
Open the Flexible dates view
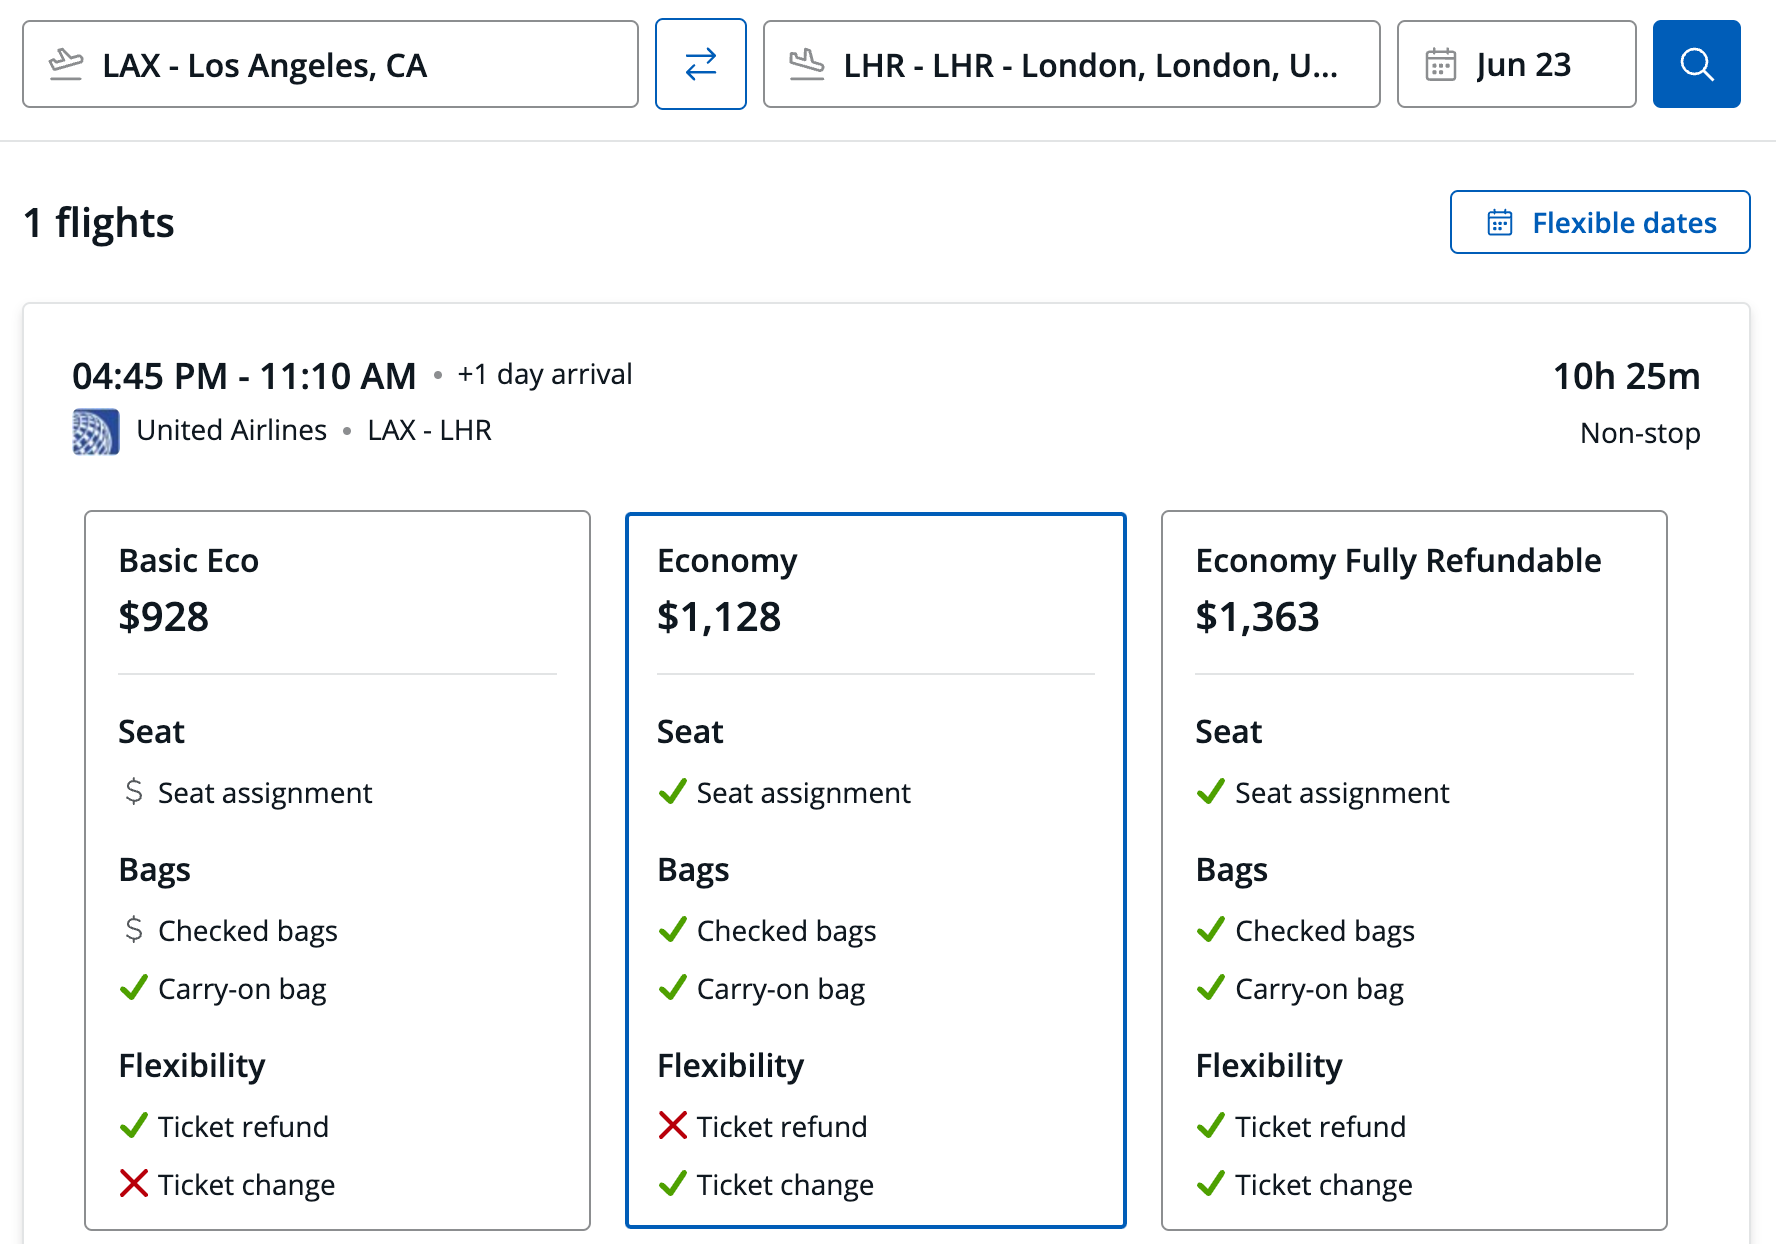click(x=1599, y=222)
